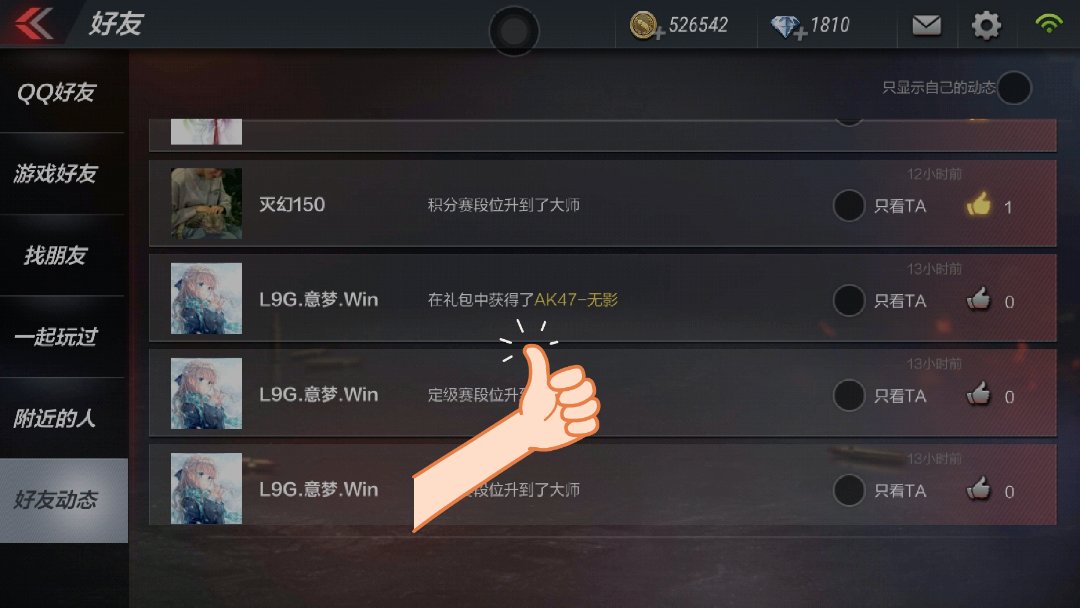
Task: Like the AK47-无影 gift pack post
Action: tap(979, 300)
